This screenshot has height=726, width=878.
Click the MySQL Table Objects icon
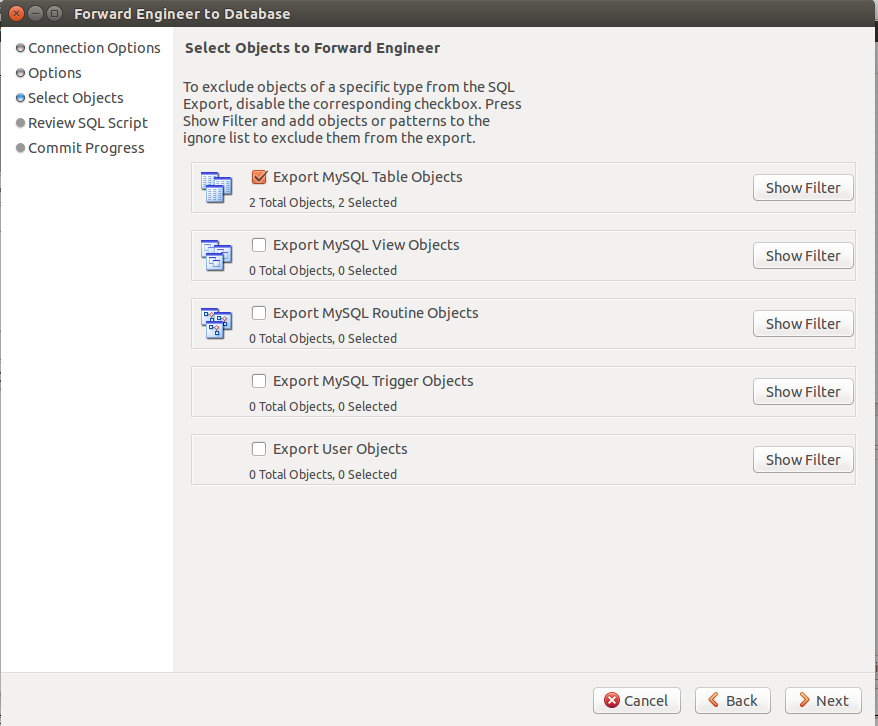point(216,188)
